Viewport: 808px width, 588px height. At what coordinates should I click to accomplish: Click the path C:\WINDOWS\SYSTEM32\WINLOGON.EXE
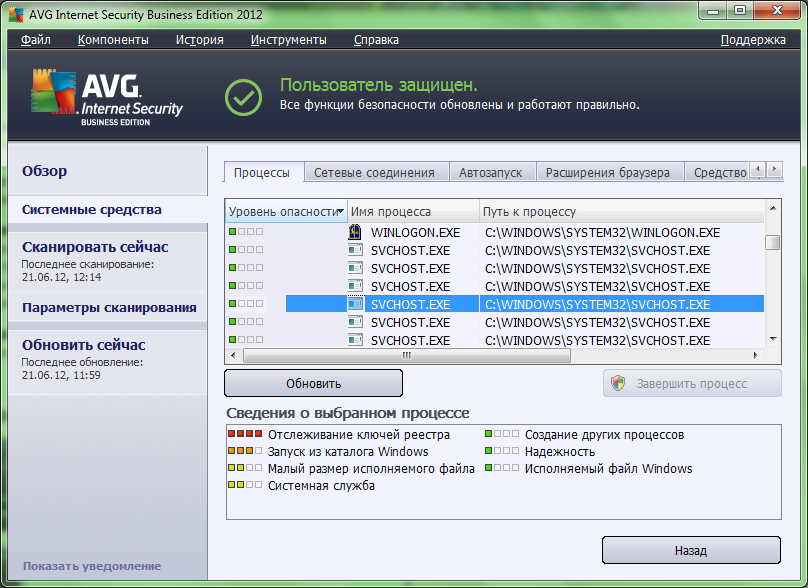click(602, 232)
